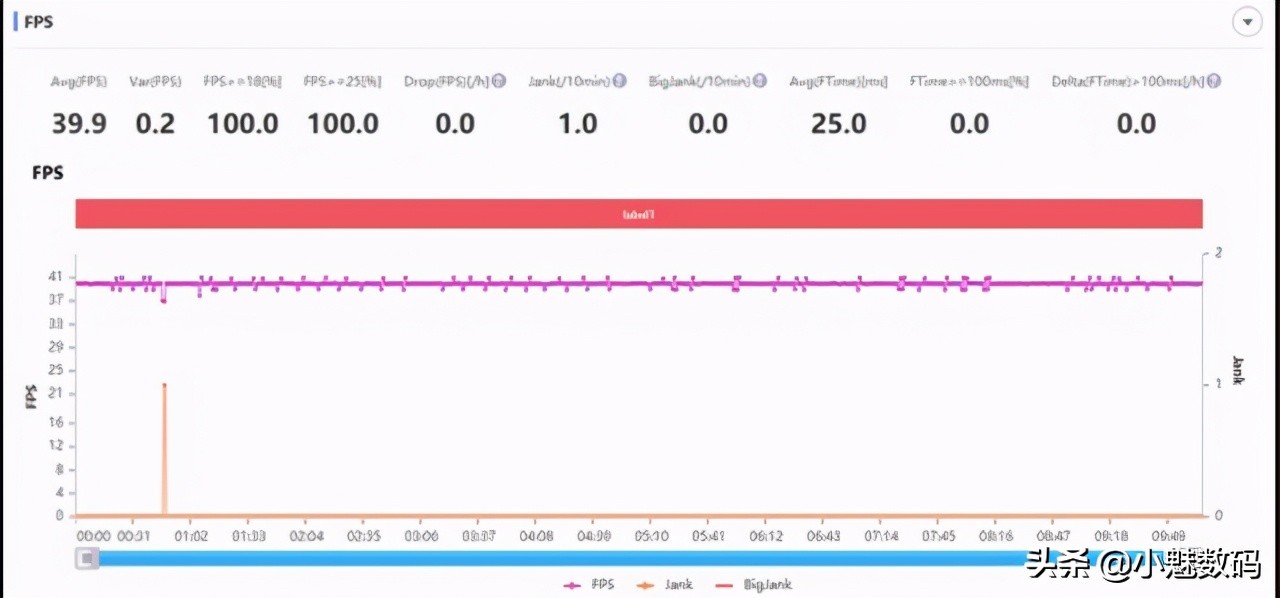The image size is (1280, 598).
Task: Toggle the FPS series in legend
Action: pyautogui.click(x=589, y=584)
